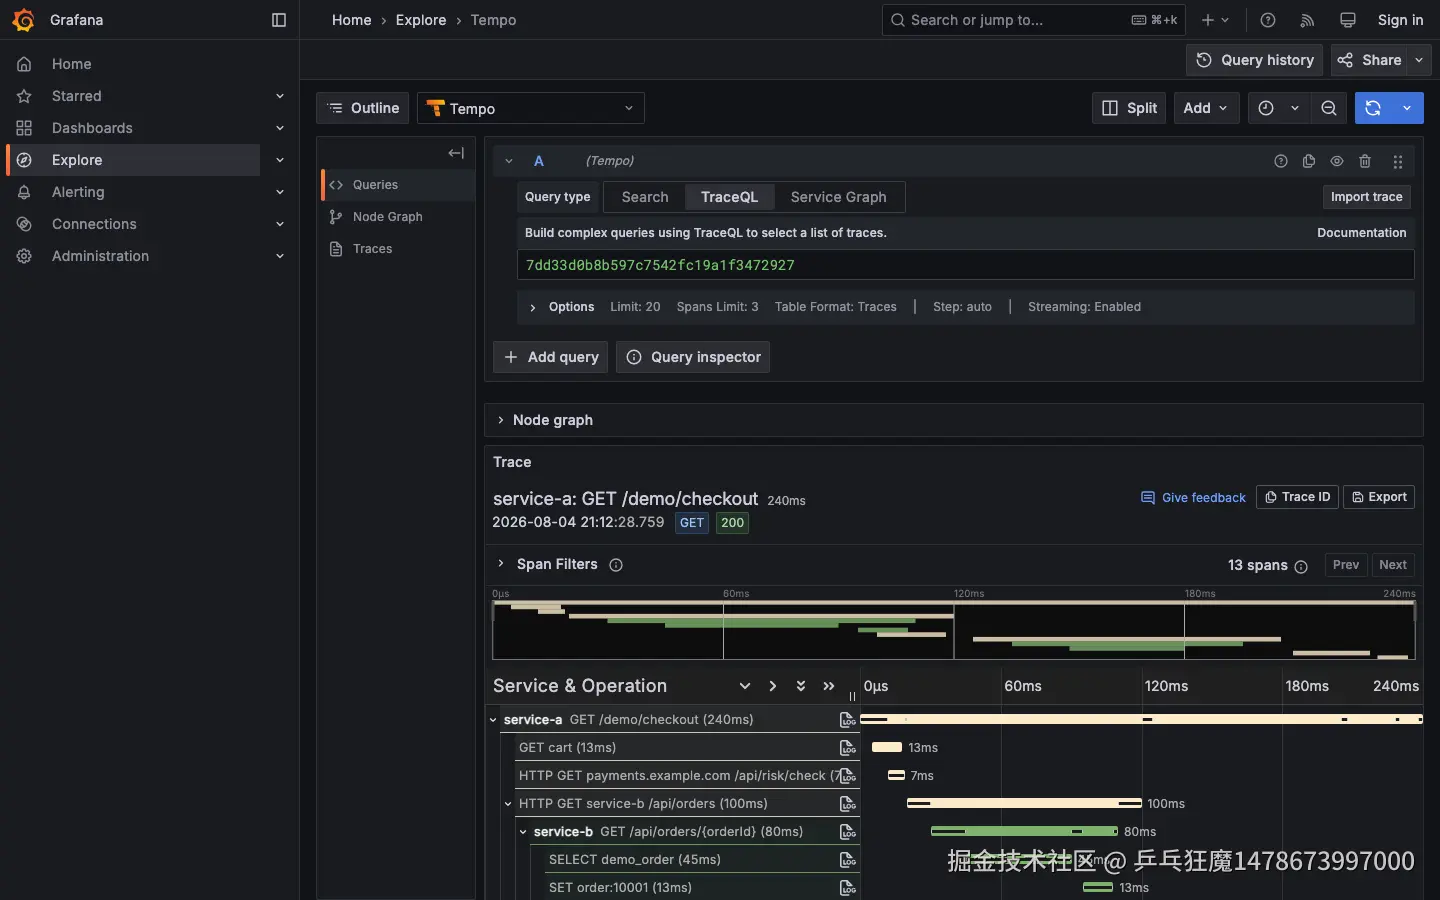Image resolution: width=1440 pixels, height=900 pixels.
Task: Go to Home in the sidebar
Action: point(71,64)
